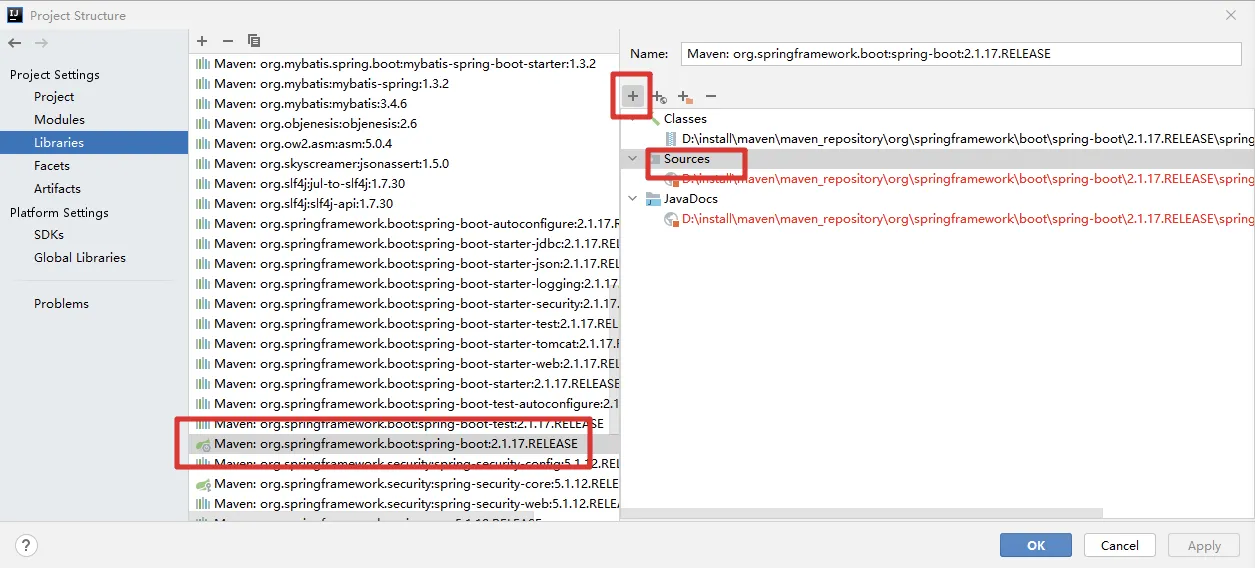Go forward with the right arrow
Screen dimensions: 1255x568
click(41, 43)
